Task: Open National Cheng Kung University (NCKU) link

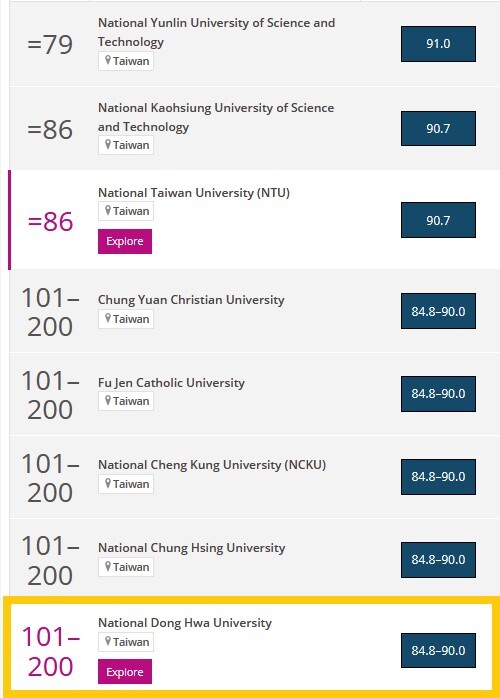Action: [x=212, y=465]
